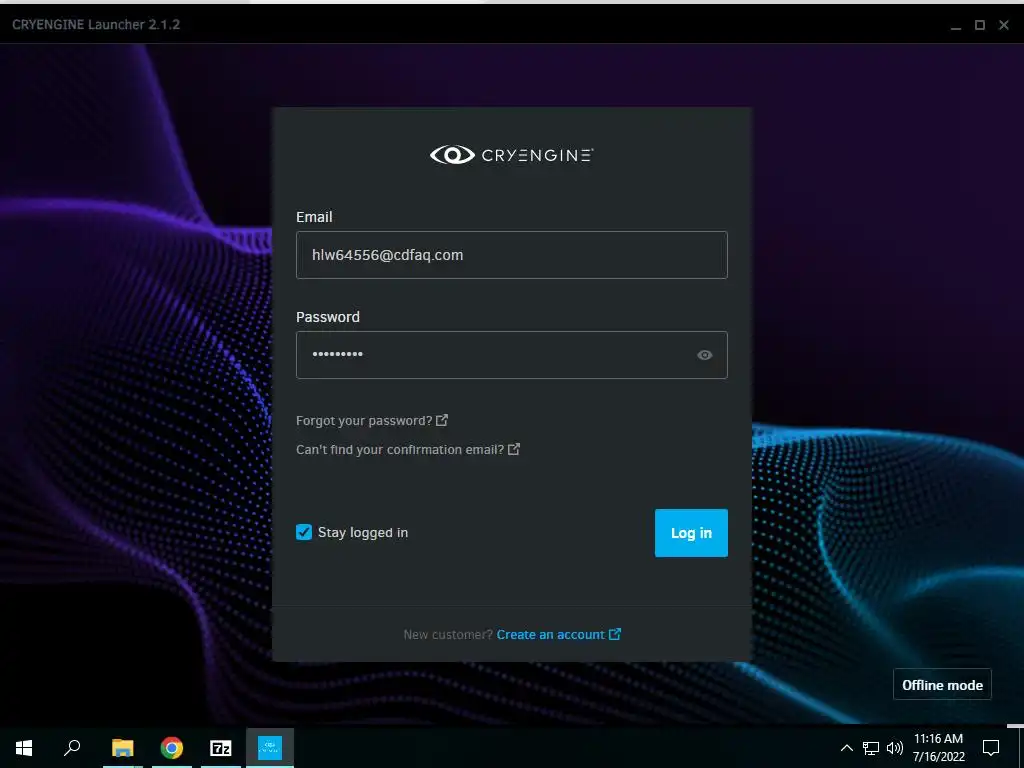Screen dimensions: 1024x768
Task: Maximize the CRYENGINE Launcher window
Action: pyautogui.click(x=980, y=25)
